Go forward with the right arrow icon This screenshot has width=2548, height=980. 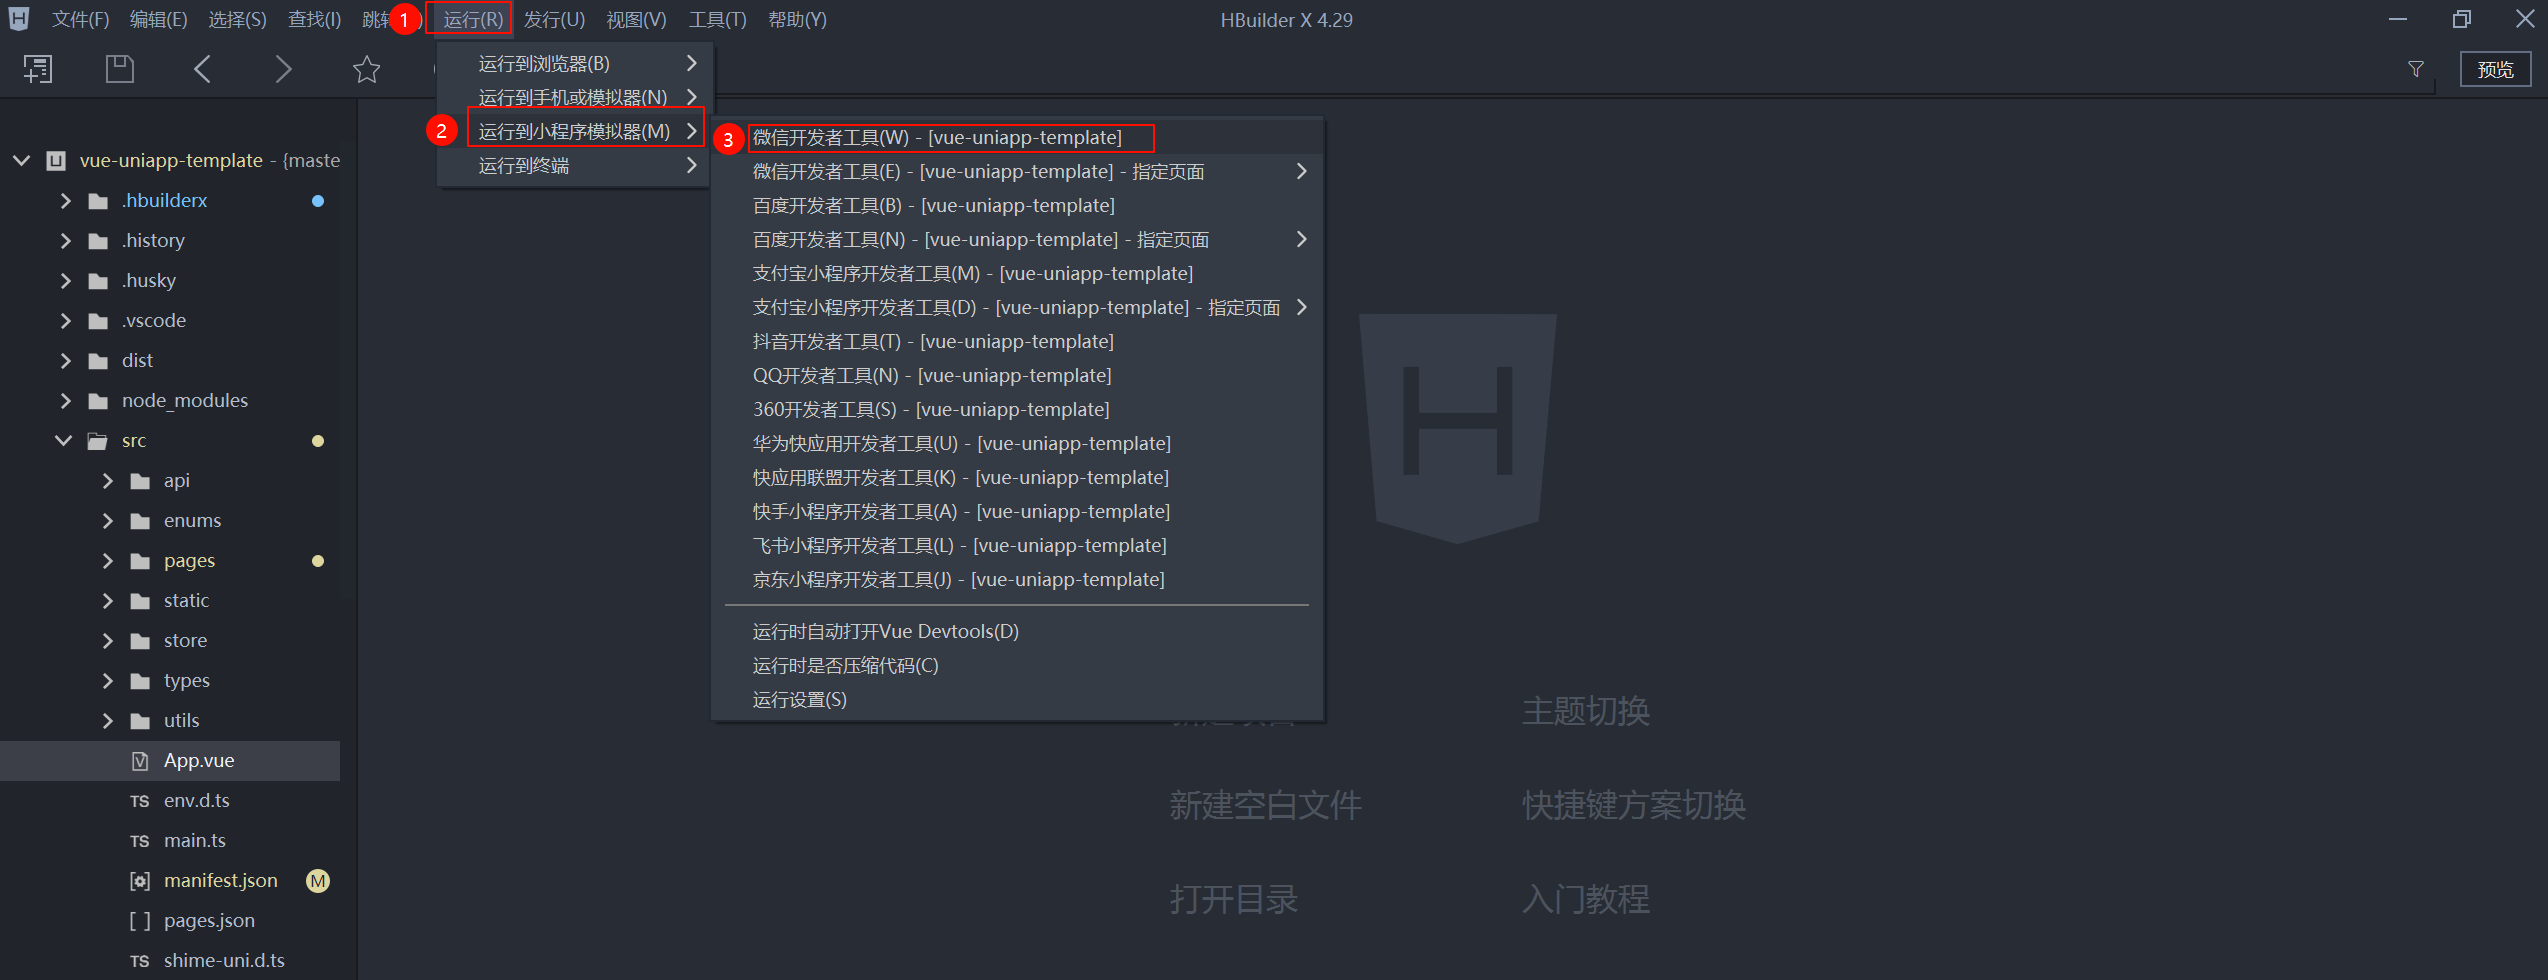click(284, 69)
